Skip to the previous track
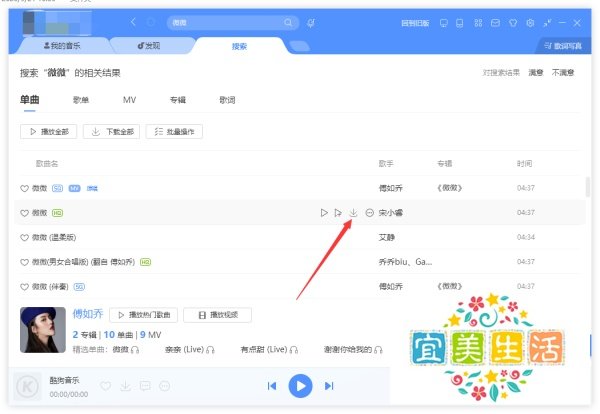Screen dimensions: 600x414 click(x=272, y=386)
